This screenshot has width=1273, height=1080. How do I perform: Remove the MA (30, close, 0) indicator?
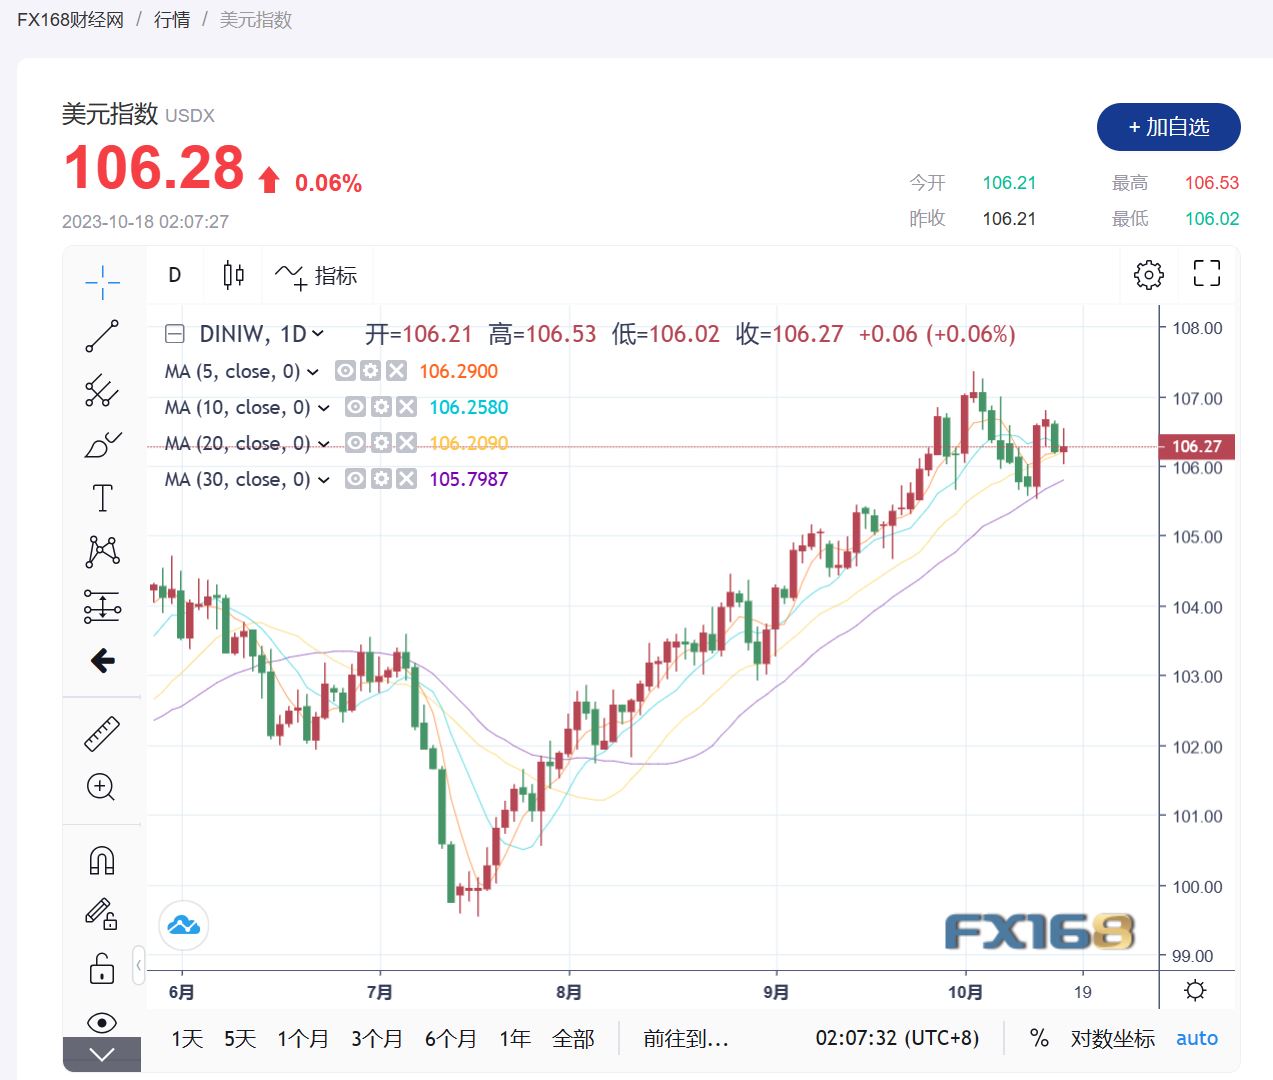[406, 479]
